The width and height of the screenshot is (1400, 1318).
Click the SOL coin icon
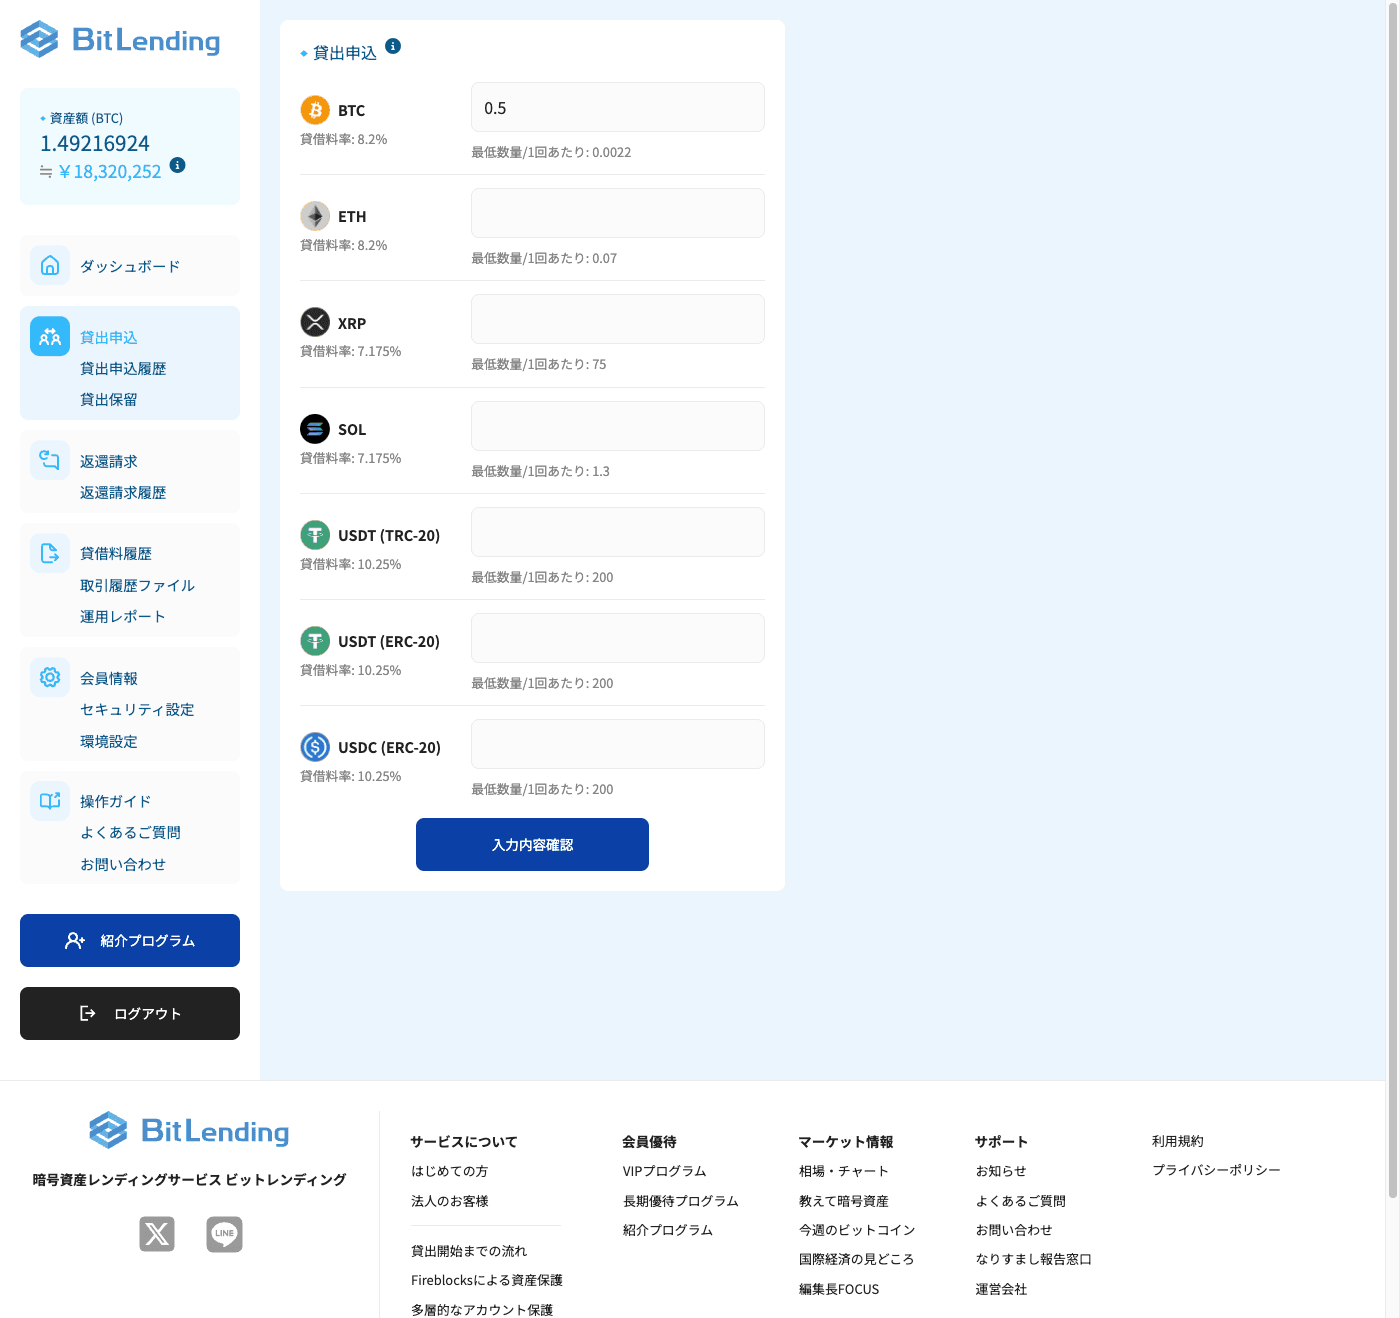(x=315, y=429)
